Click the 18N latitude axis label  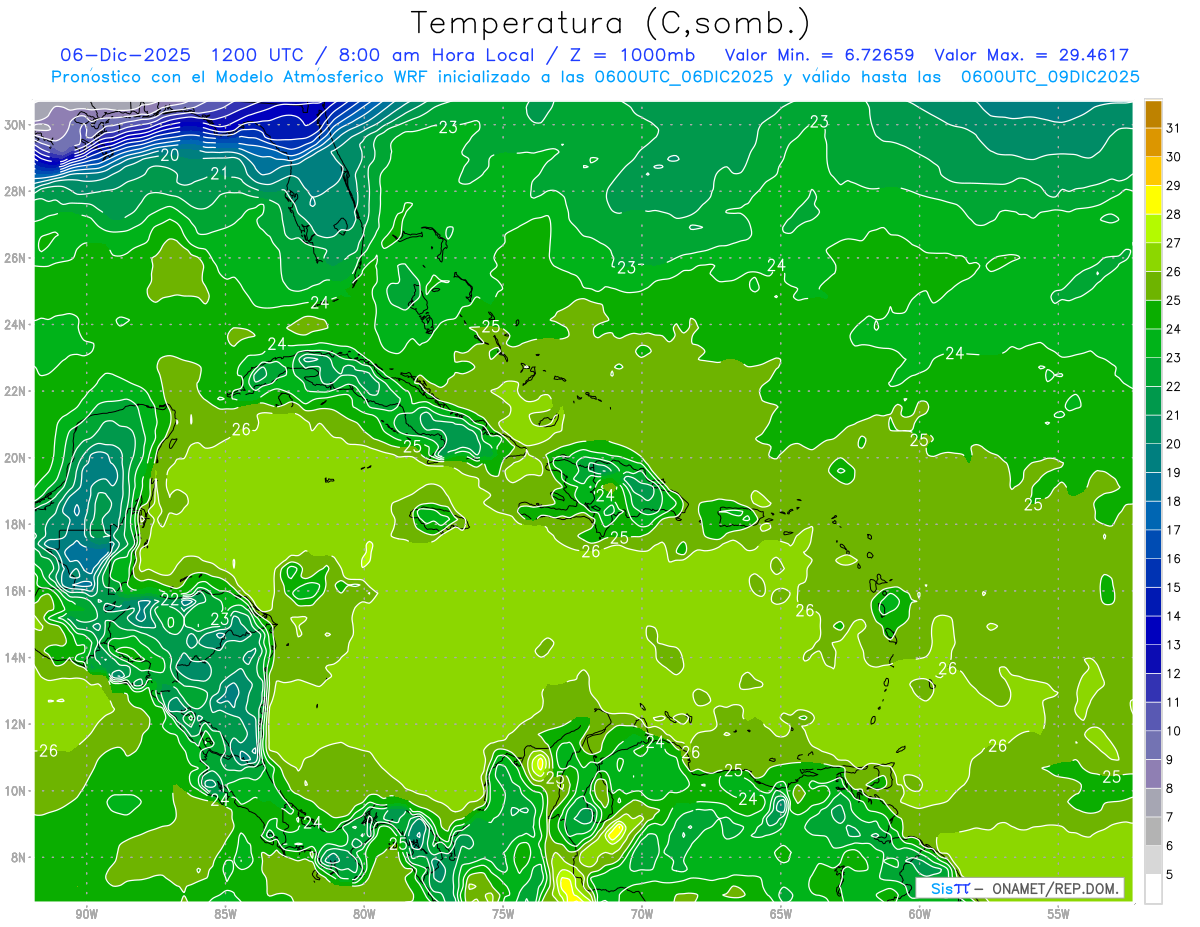click(17, 525)
